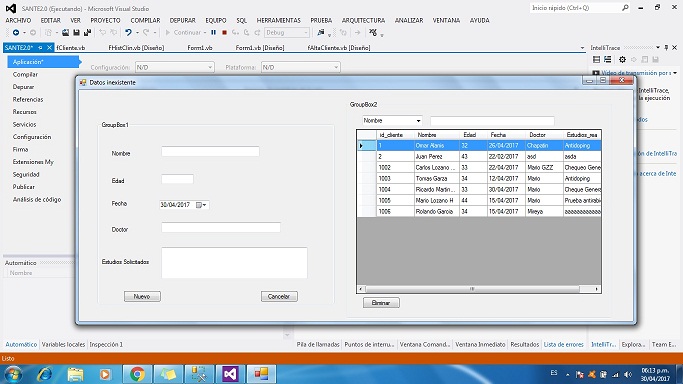The image size is (683, 384).
Task: Open IntelliTrace window options dropdown arrow
Action: click(x=658, y=47)
